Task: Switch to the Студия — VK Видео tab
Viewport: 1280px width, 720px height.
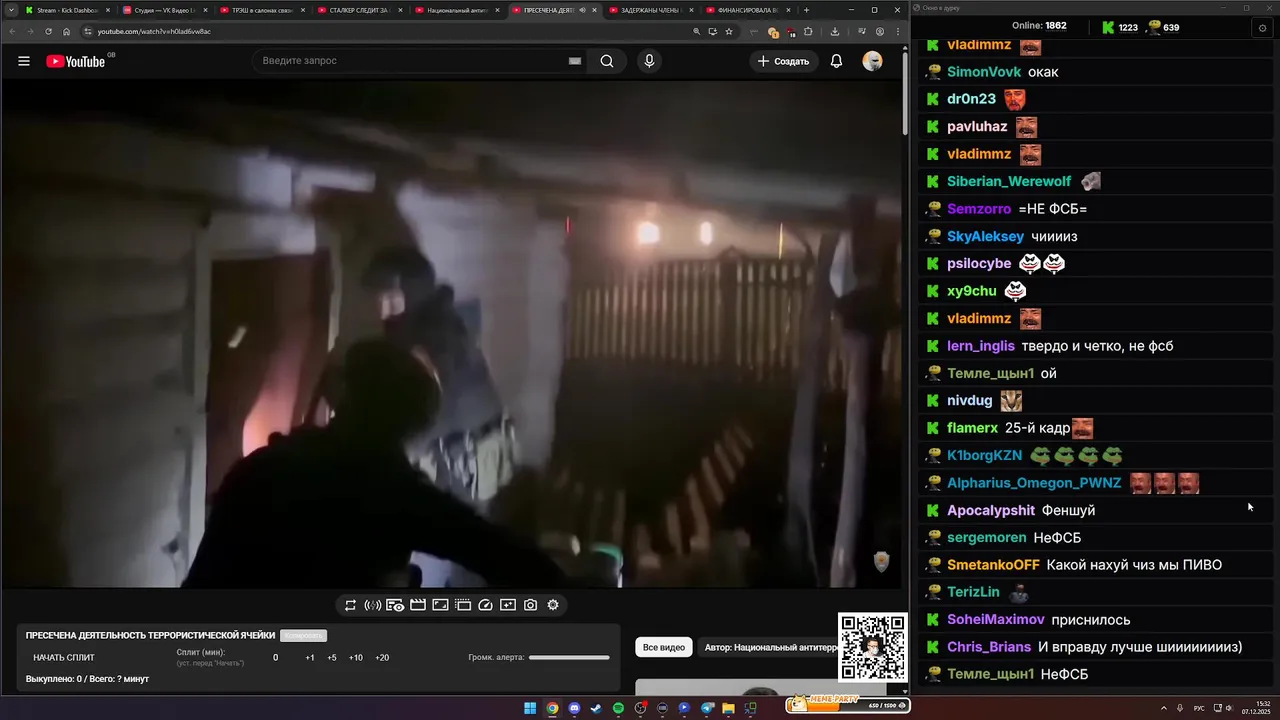Action: click(x=164, y=10)
